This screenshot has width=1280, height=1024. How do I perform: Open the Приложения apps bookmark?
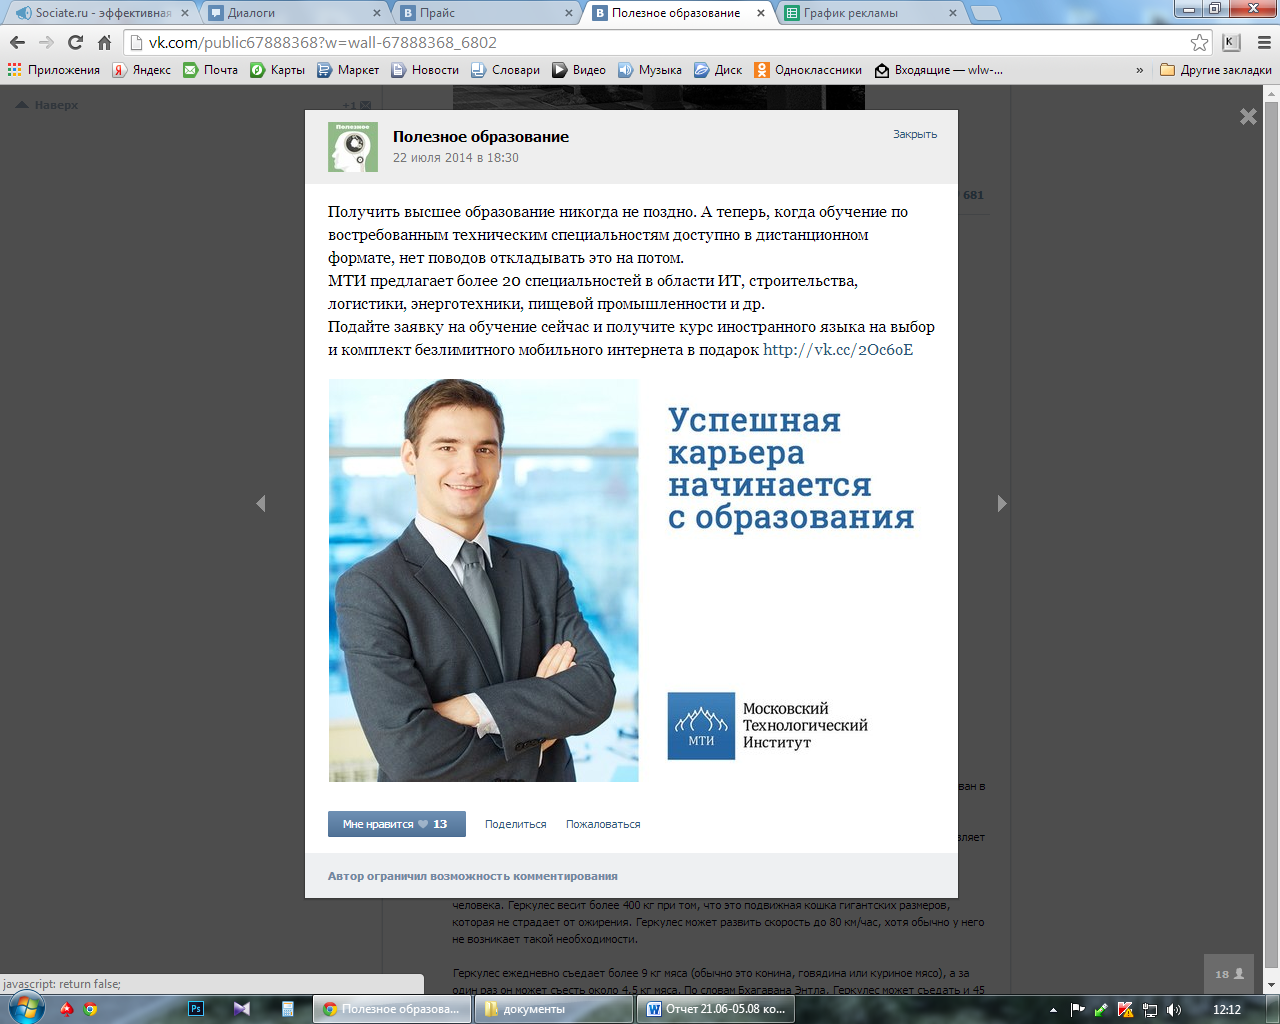(54, 70)
